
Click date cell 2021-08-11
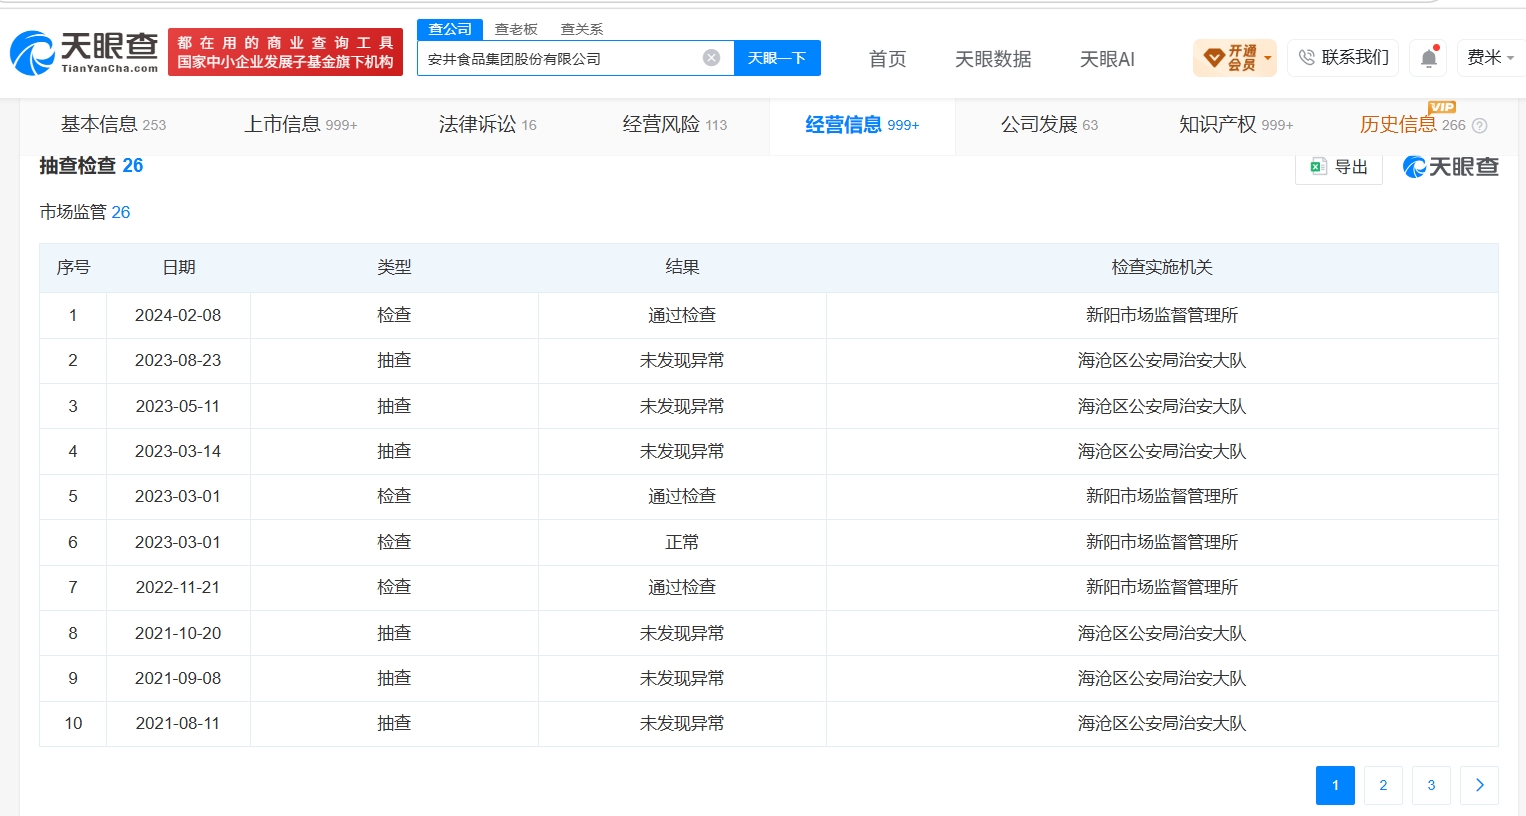[x=178, y=723]
